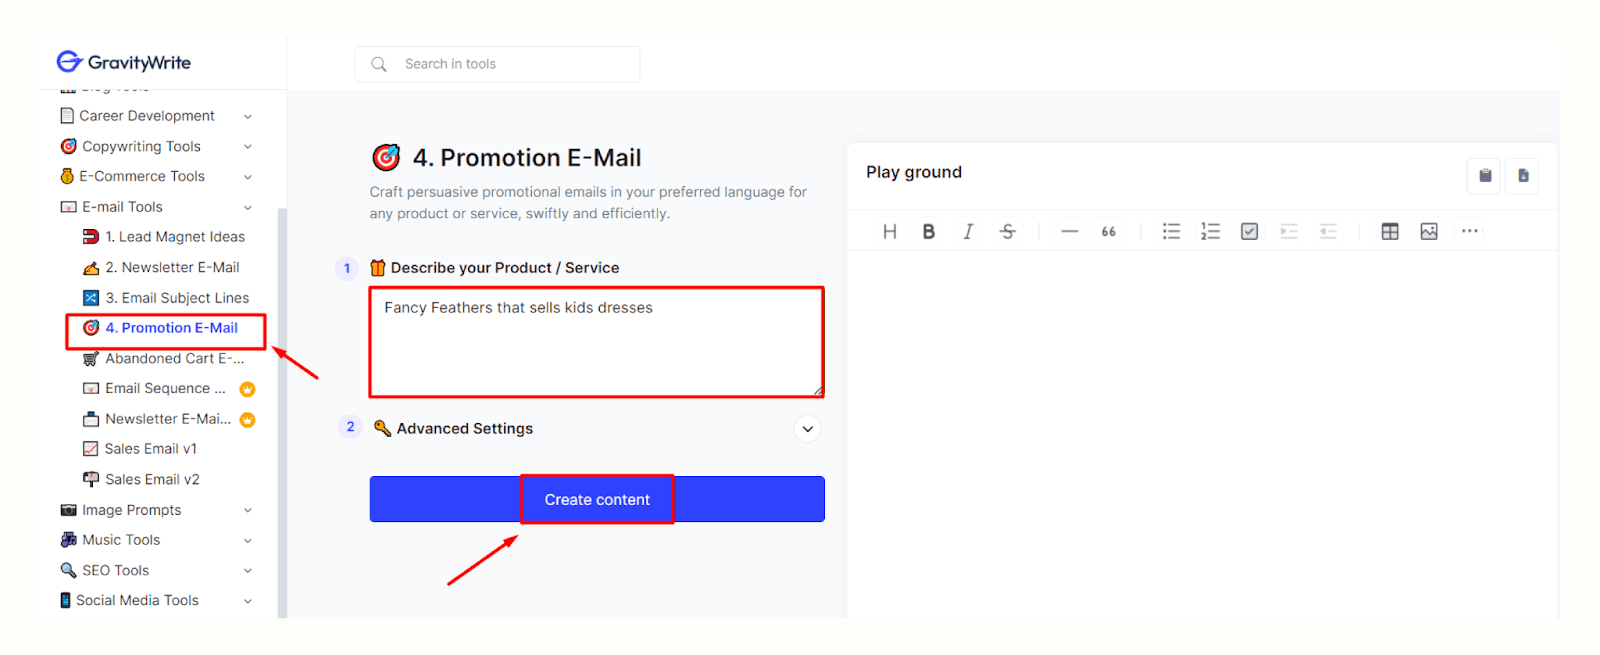The image size is (1600, 655).
Task: Open 1. Lead Magnet Ideas tool
Action: [164, 237]
